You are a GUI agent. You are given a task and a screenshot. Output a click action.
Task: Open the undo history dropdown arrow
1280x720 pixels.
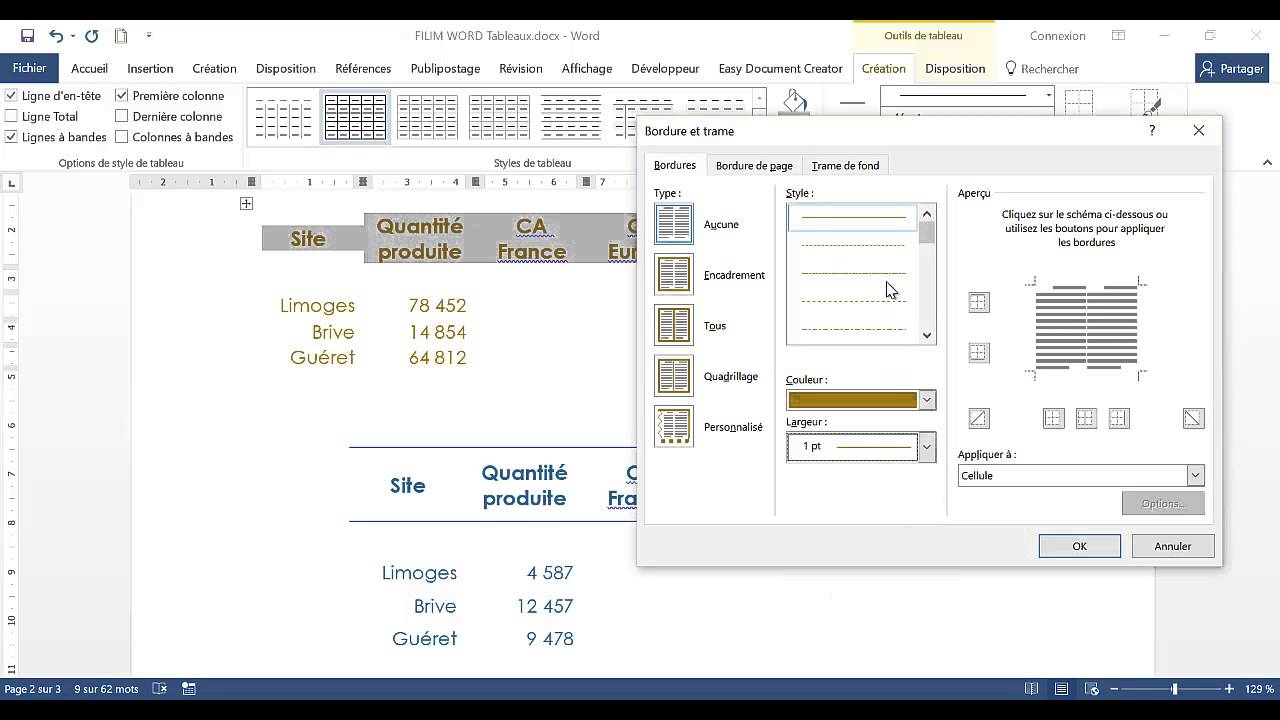click(73, 36)
